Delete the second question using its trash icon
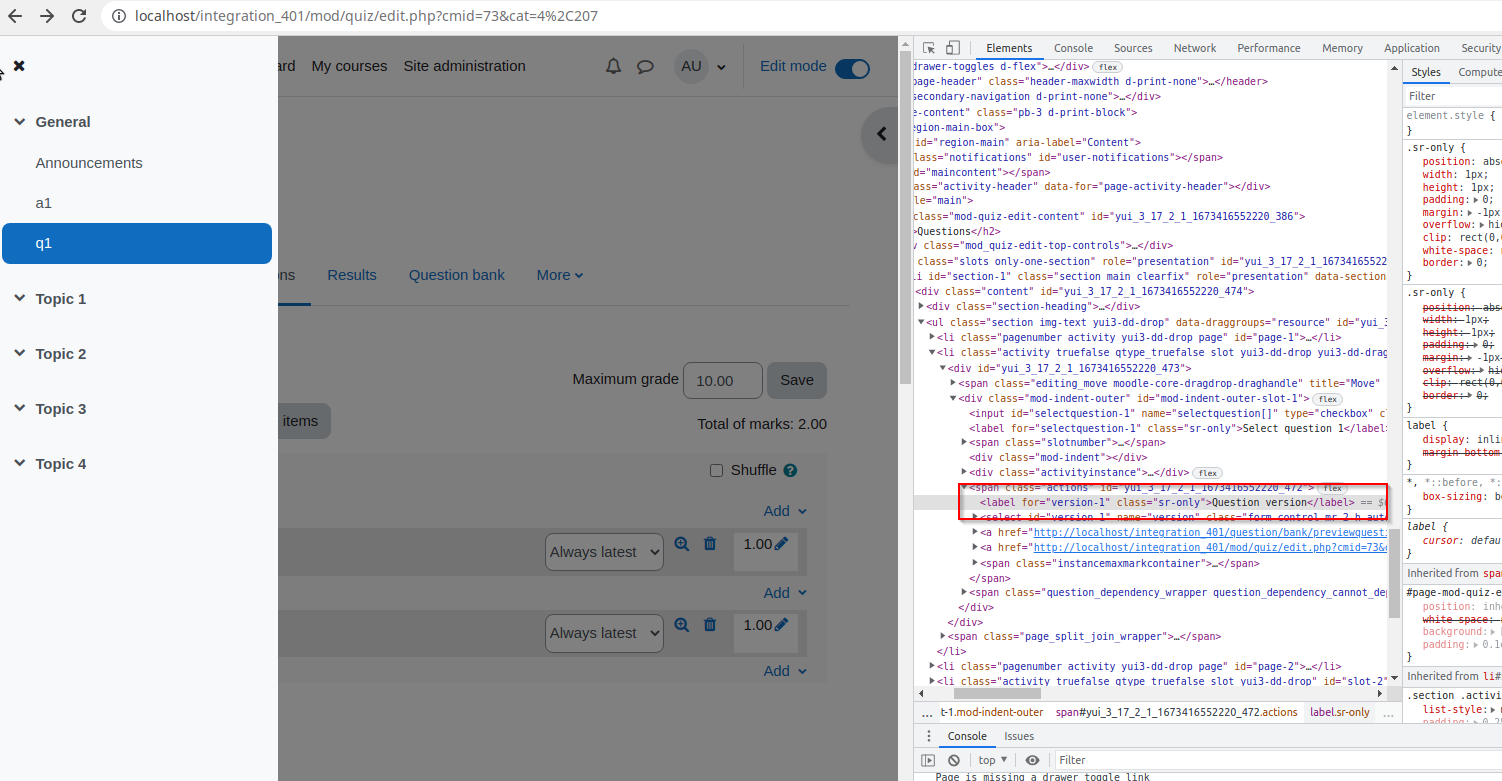This screenshot has width=1502, height=781. (710, 625)
